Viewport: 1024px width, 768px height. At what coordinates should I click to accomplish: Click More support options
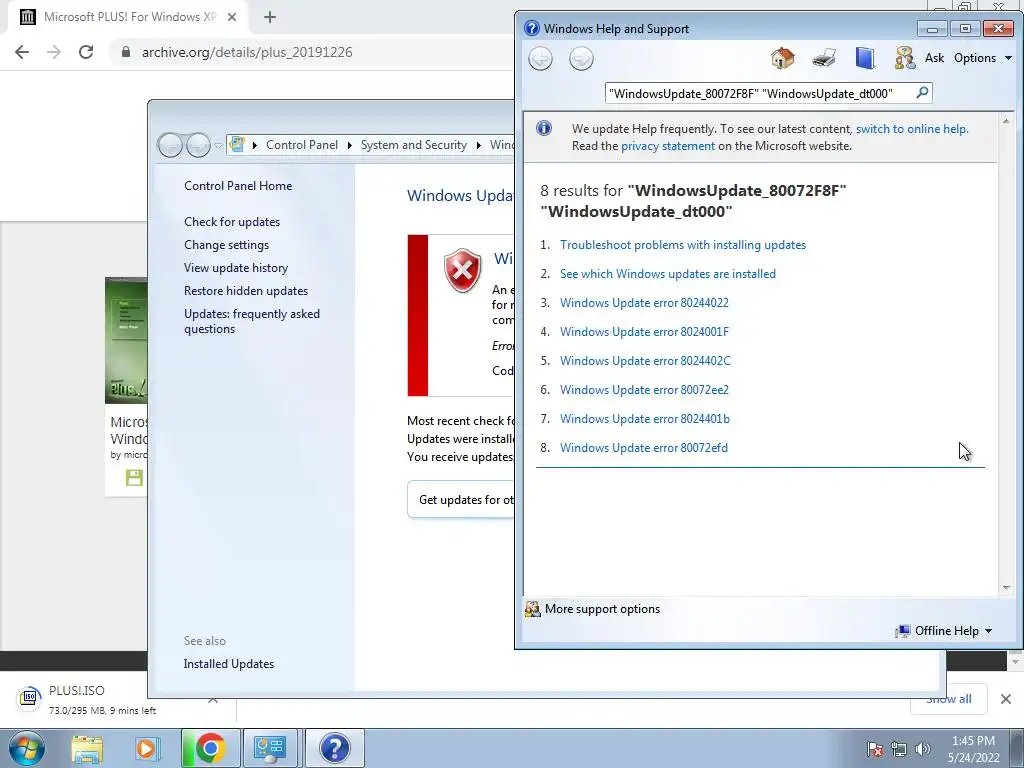click(602, 609)
